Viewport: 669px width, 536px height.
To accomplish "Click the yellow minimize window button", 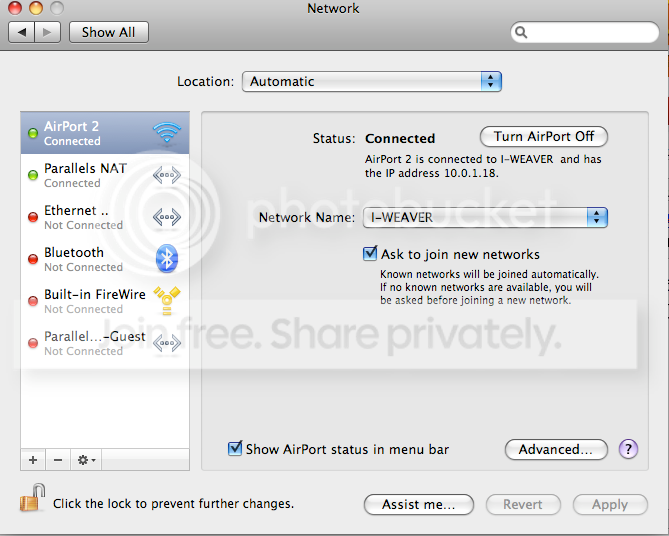I will (36, 8).
